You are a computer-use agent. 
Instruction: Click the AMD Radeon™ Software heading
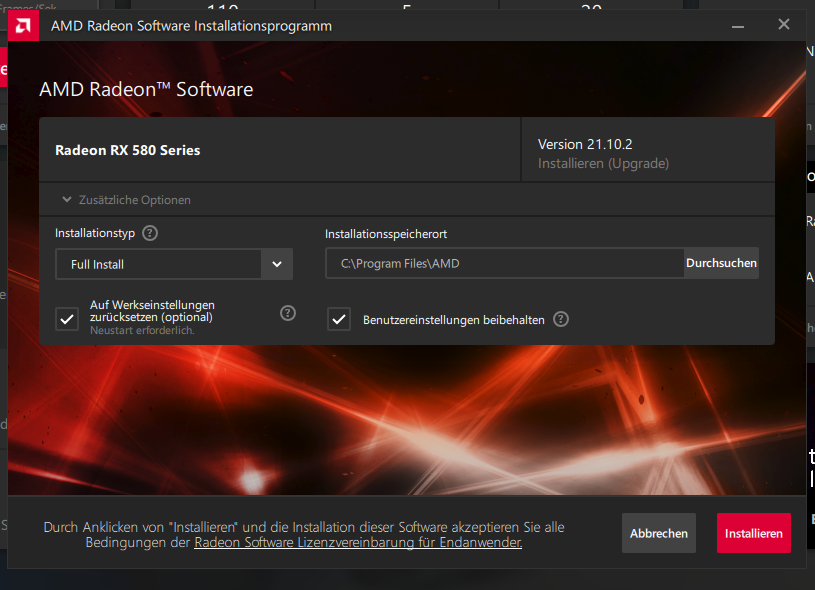coord(147,89)
